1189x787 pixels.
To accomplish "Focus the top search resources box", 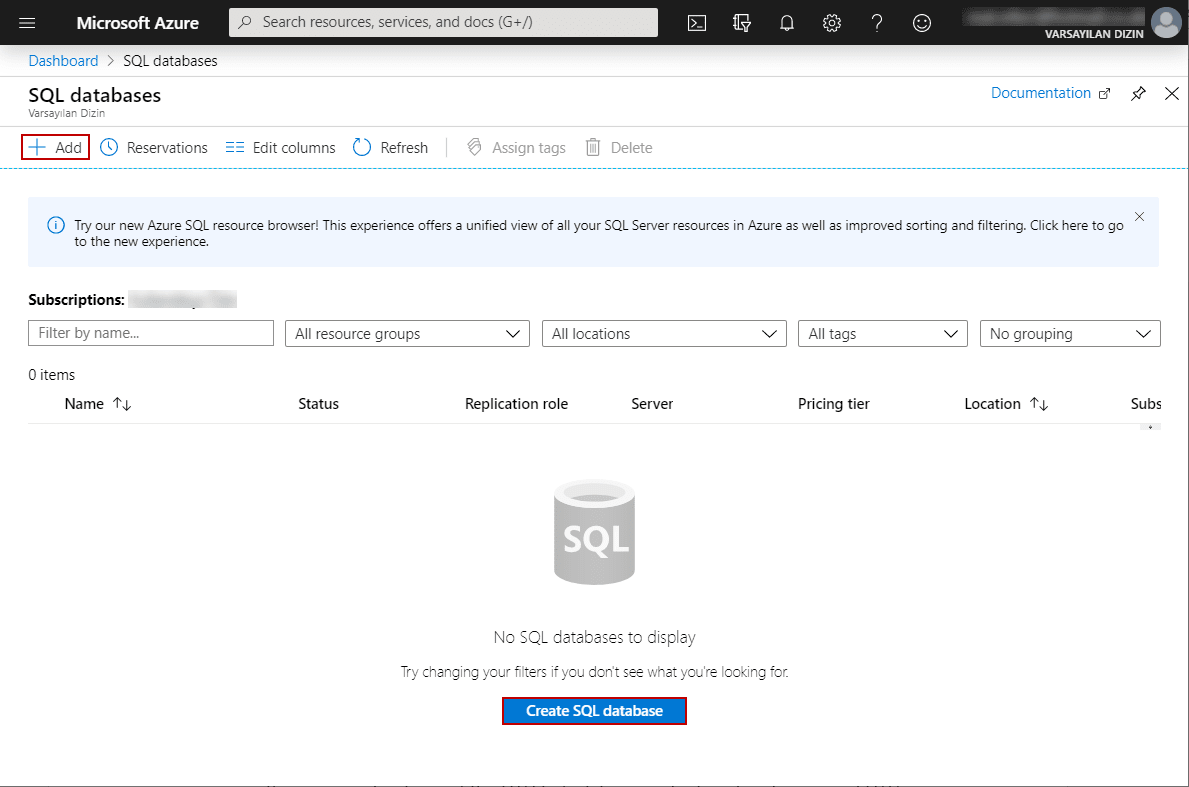I will (444, 23).
